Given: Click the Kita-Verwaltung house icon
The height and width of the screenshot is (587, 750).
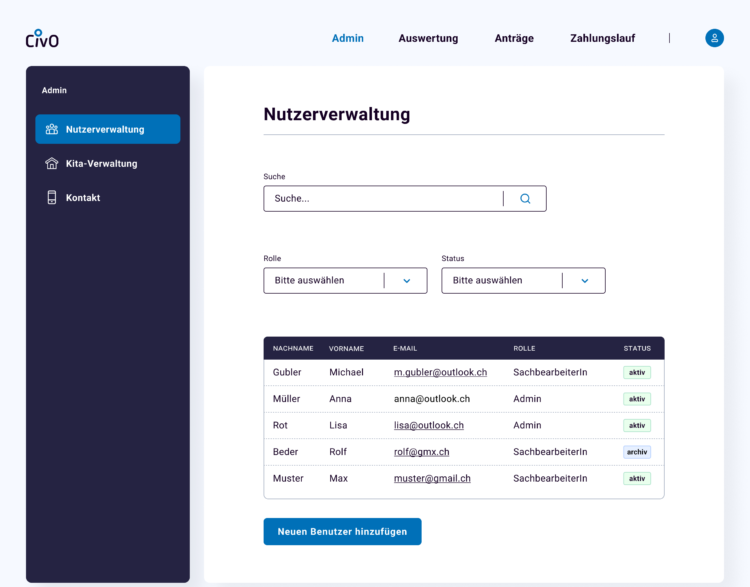Looking at the screenshot, I should point(52,164).
